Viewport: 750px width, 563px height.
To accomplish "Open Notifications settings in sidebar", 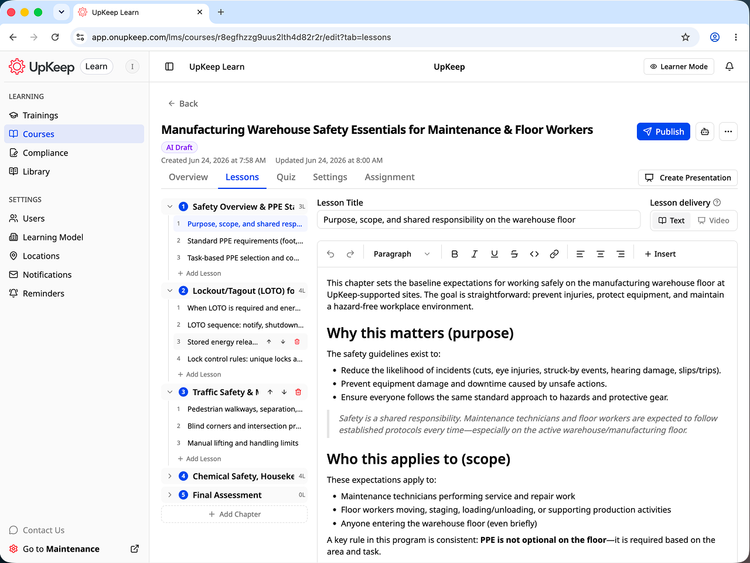I will pos(74,275).
